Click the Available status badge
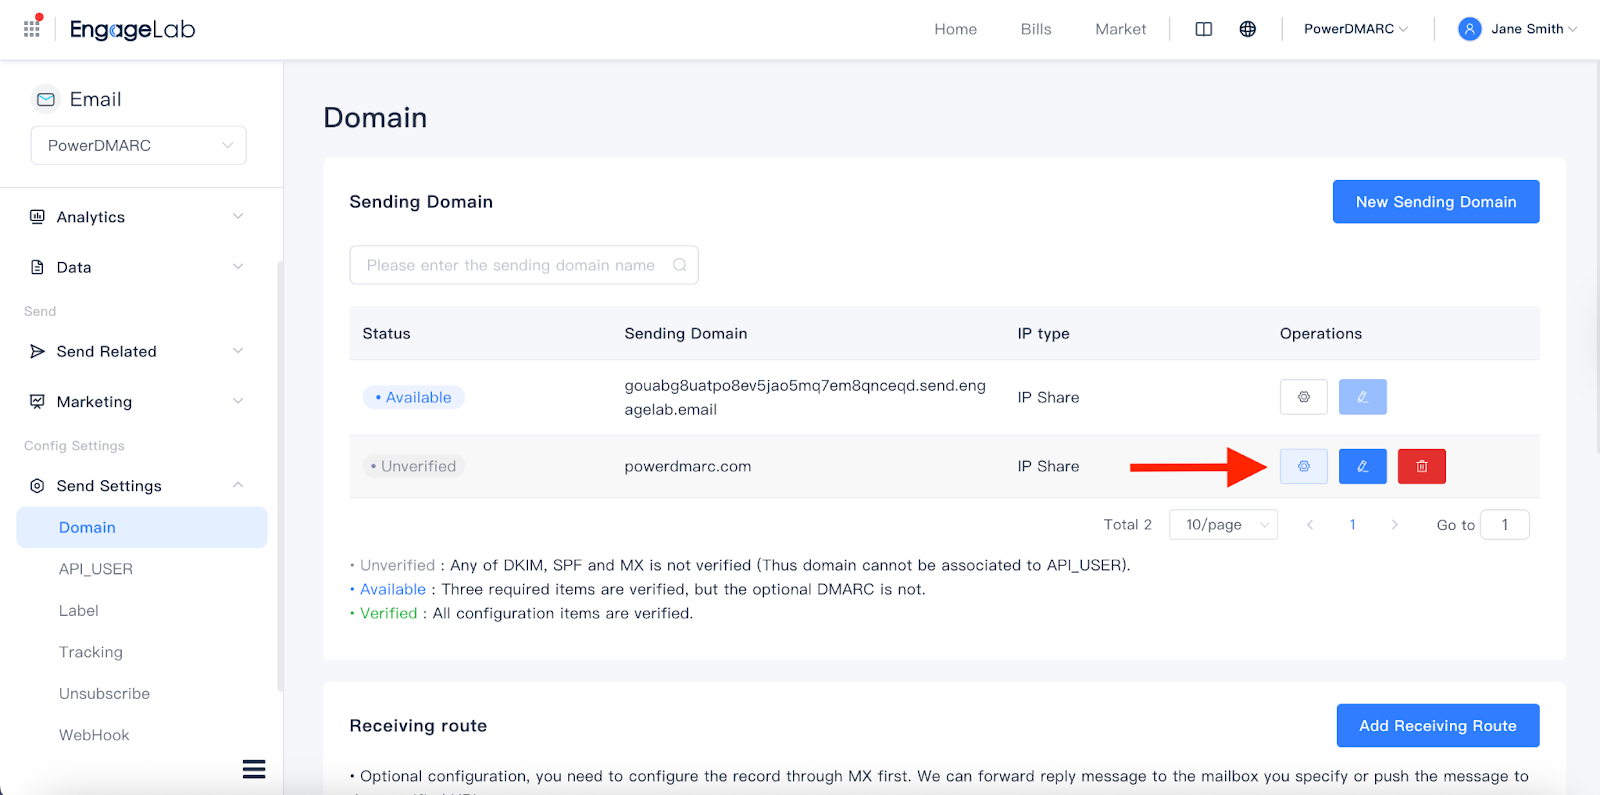This screenshot has width=1600, height=795. 414,397
